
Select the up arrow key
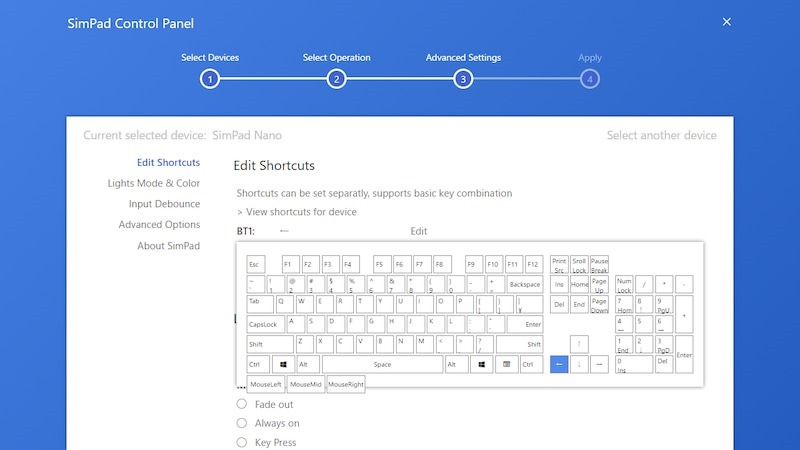click(x=579, y=344)
